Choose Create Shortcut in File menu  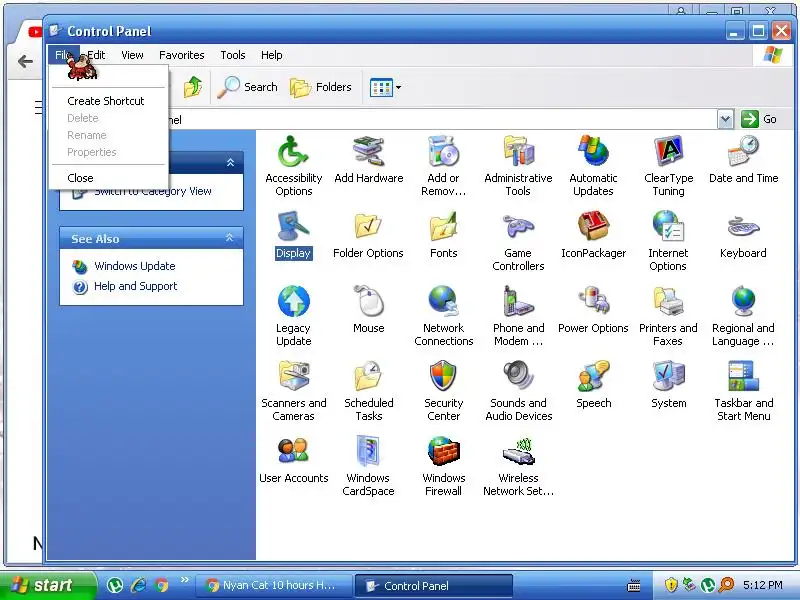click(x=109, y=101)
